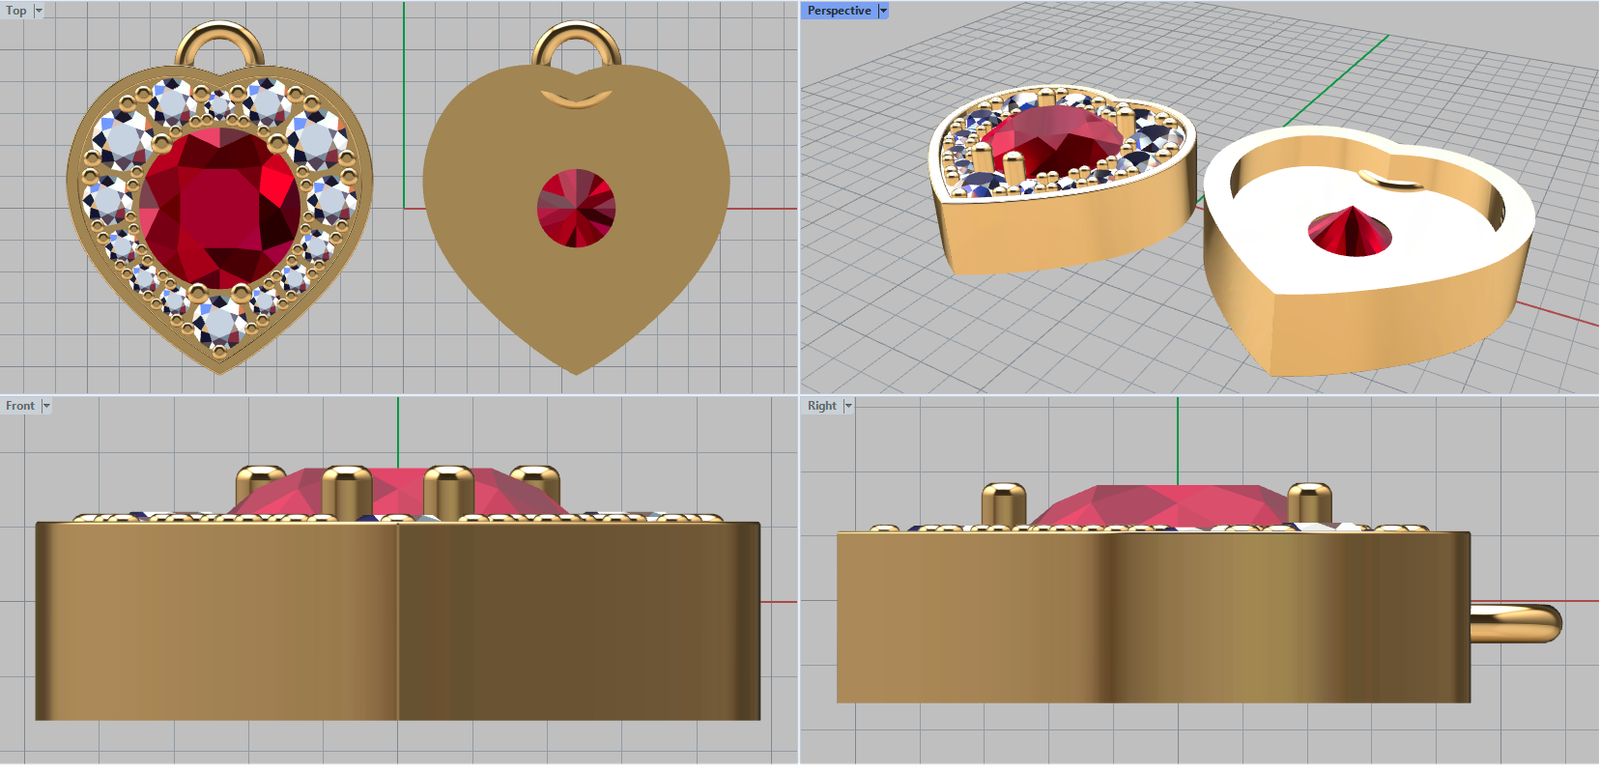This screenshot has height=772, width=1600.
Task: Open the Top viewport dropdown arrow
Action: click(x=39, y=11)
